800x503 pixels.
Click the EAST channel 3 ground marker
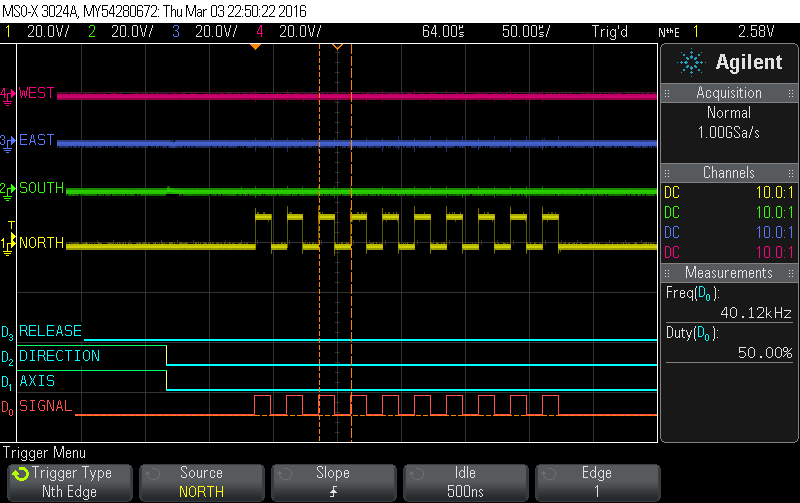(8, 141)
